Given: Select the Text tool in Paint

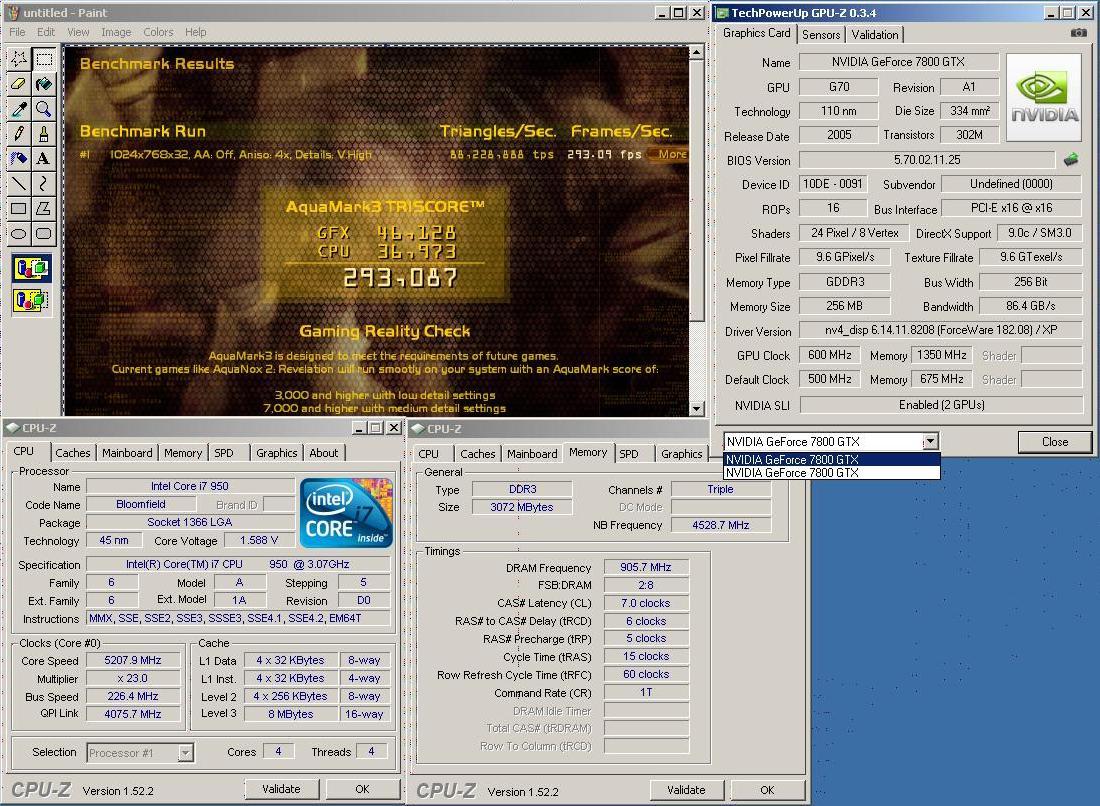Looking at the screenshot, I should (43, 159).
